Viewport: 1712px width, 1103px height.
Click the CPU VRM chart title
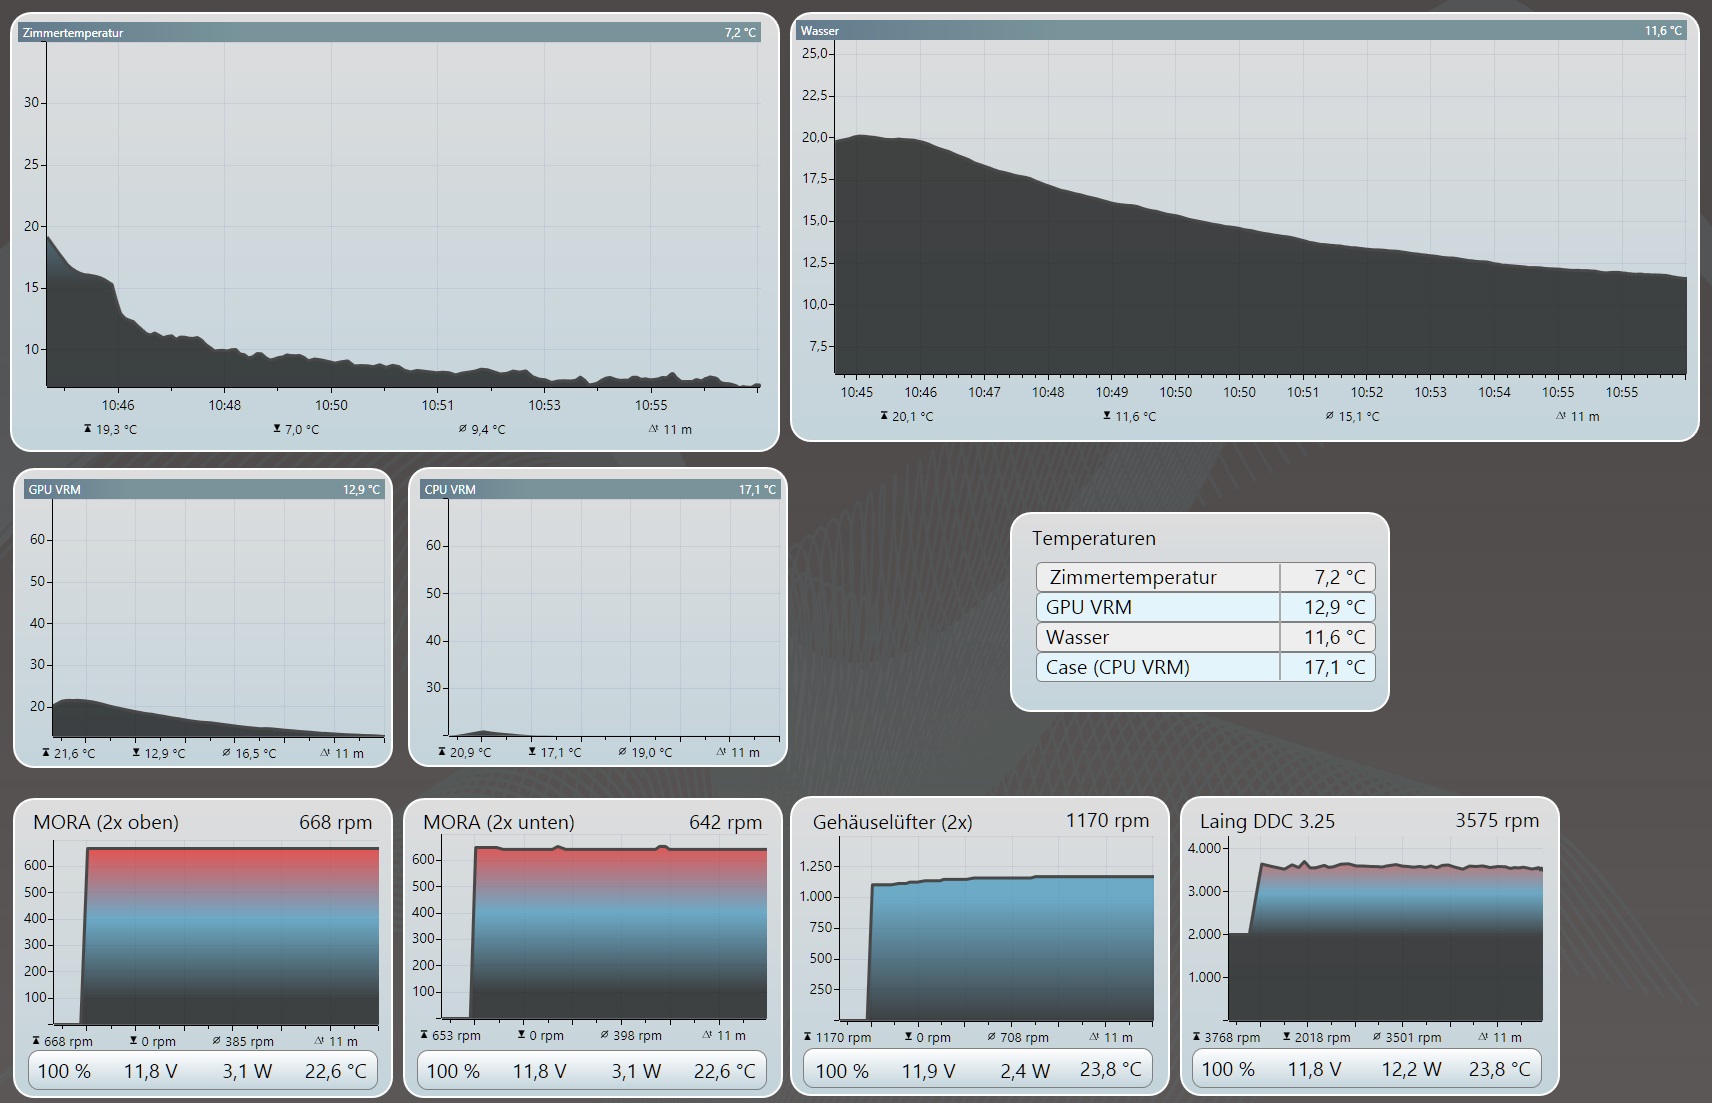(x=450, y=490)
